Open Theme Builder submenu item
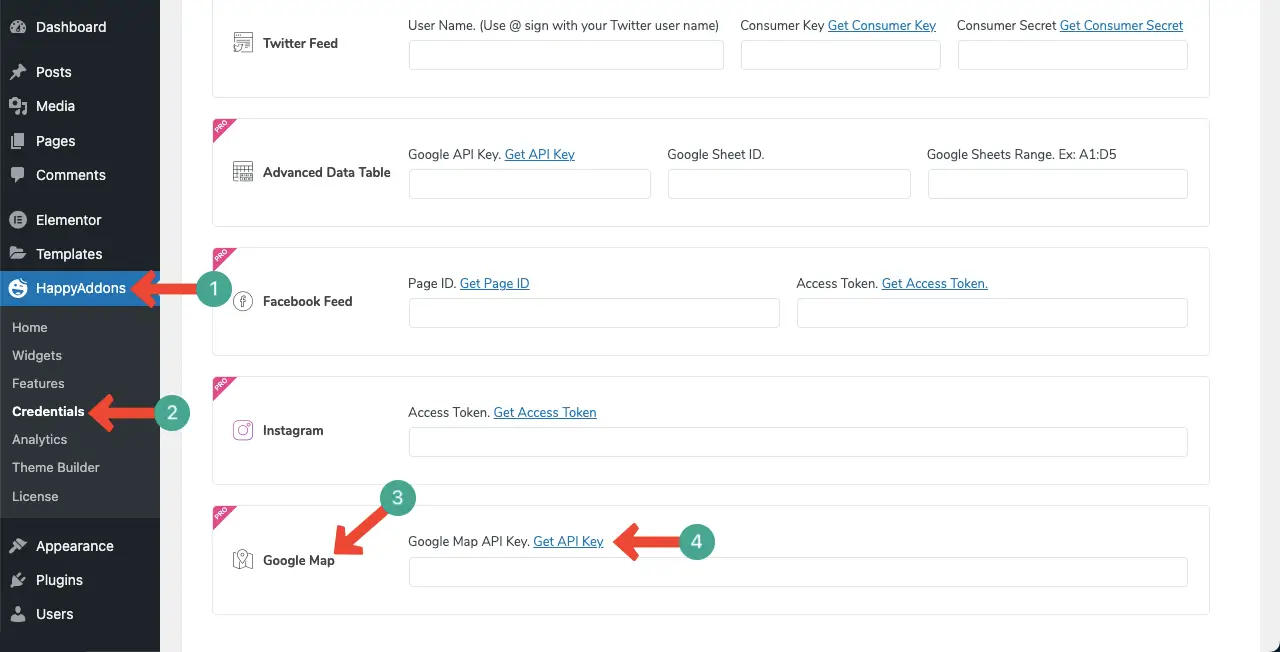The width and height of the screenshot is (1280, 652). (56, 467)
